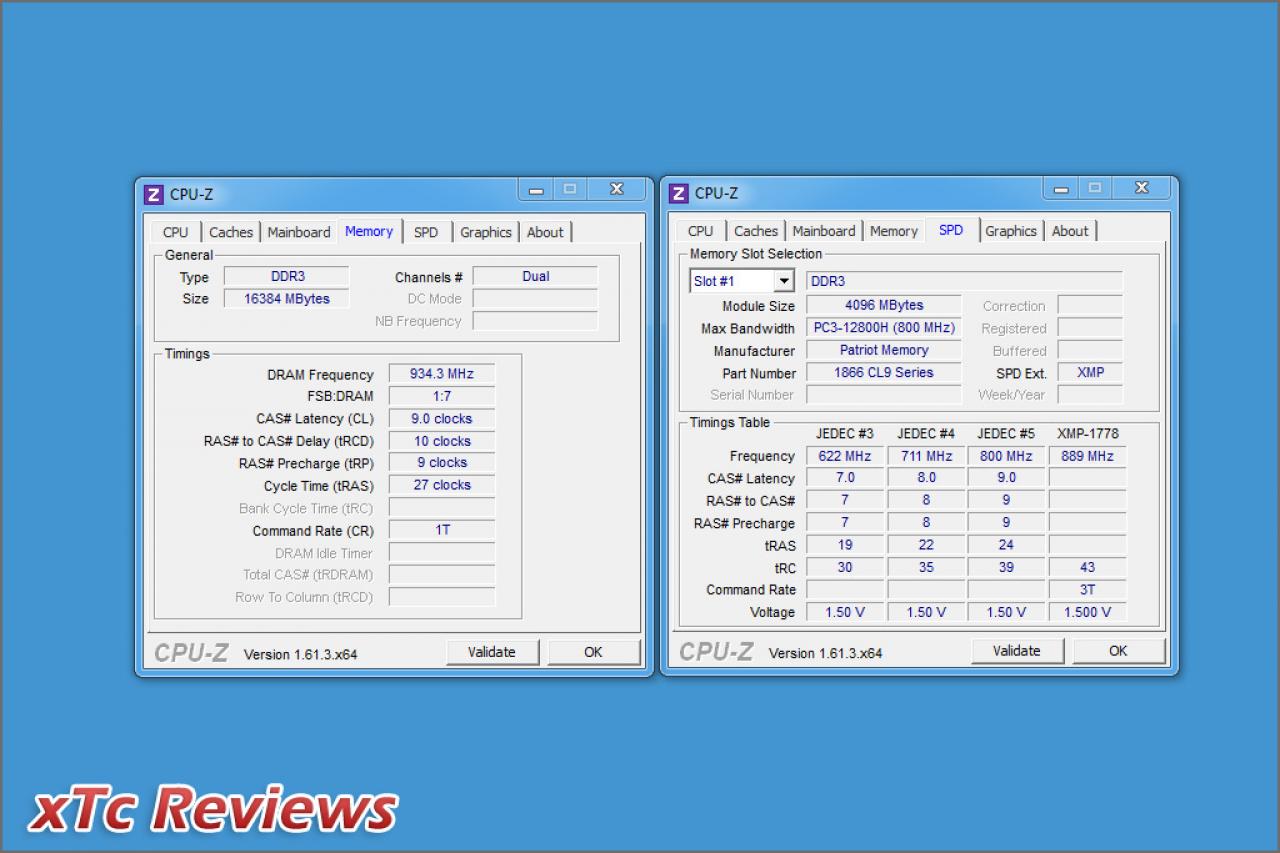
Task: Click the JEDEC #5 tRAS cell 24
Action: 1006,545
